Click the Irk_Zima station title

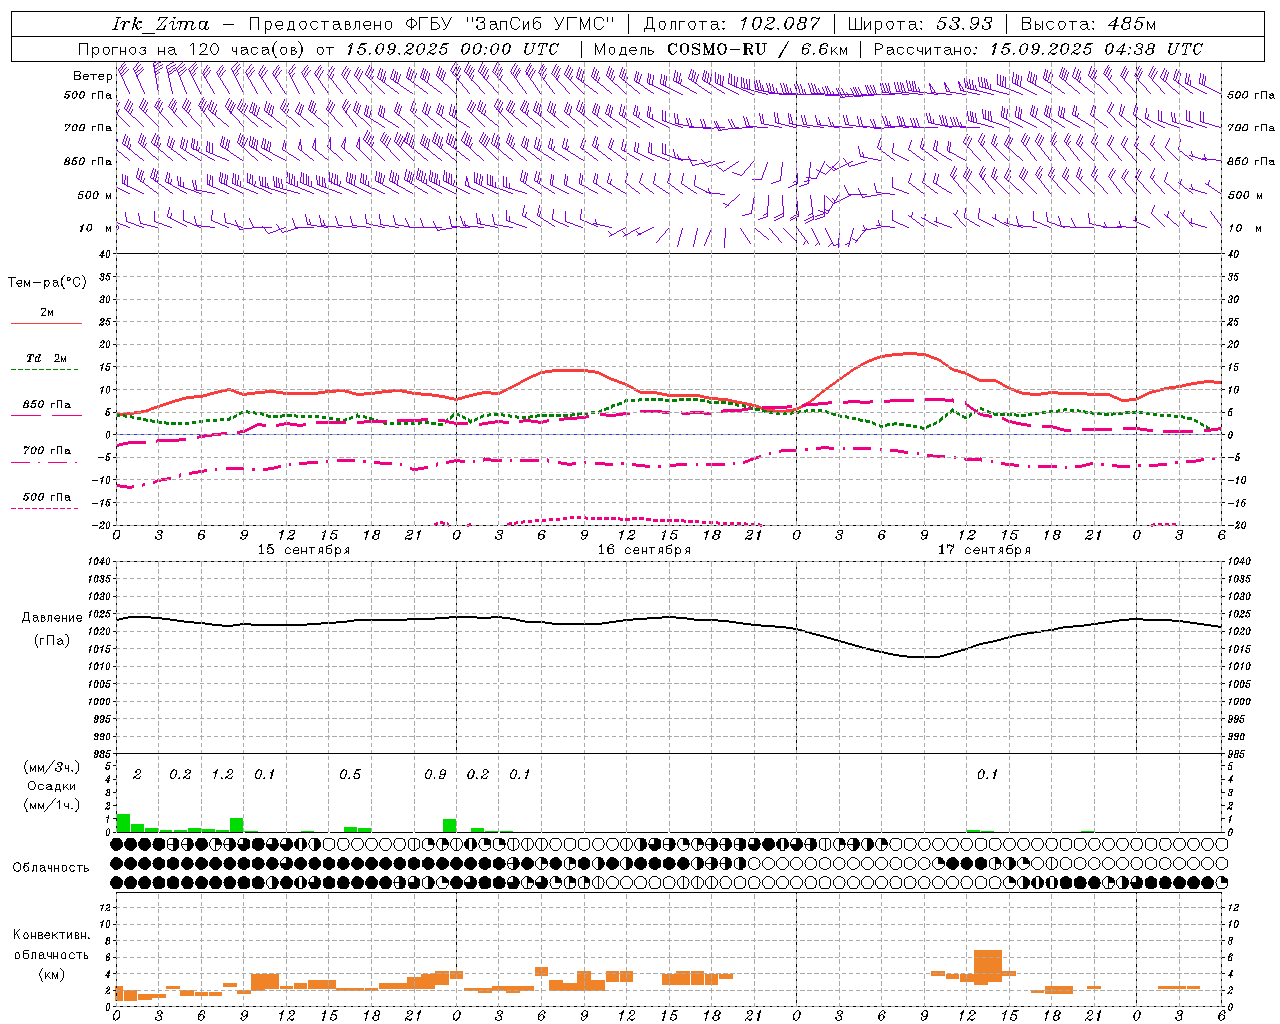(162, 24)
